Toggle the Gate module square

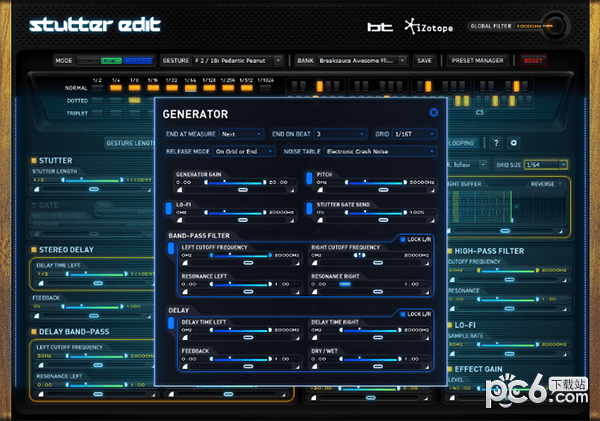pyautogui.click(x=34, y=205)
